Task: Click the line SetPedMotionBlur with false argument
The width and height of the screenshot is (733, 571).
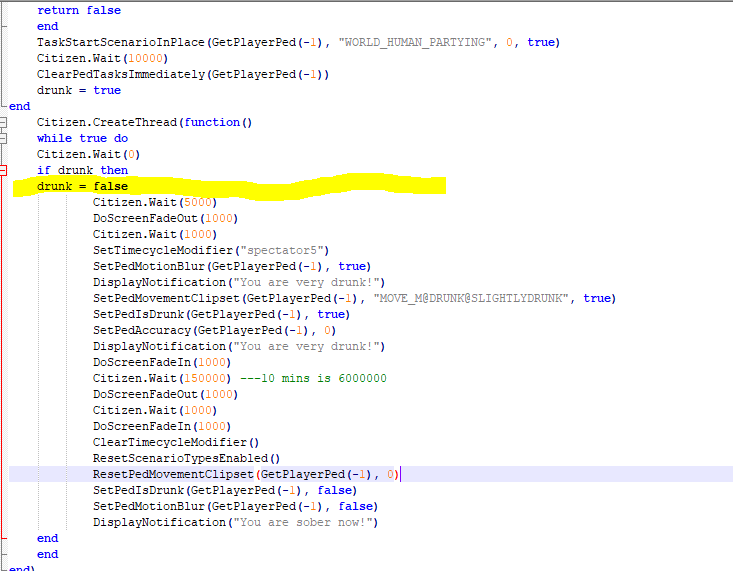Action: click(235, 506)
